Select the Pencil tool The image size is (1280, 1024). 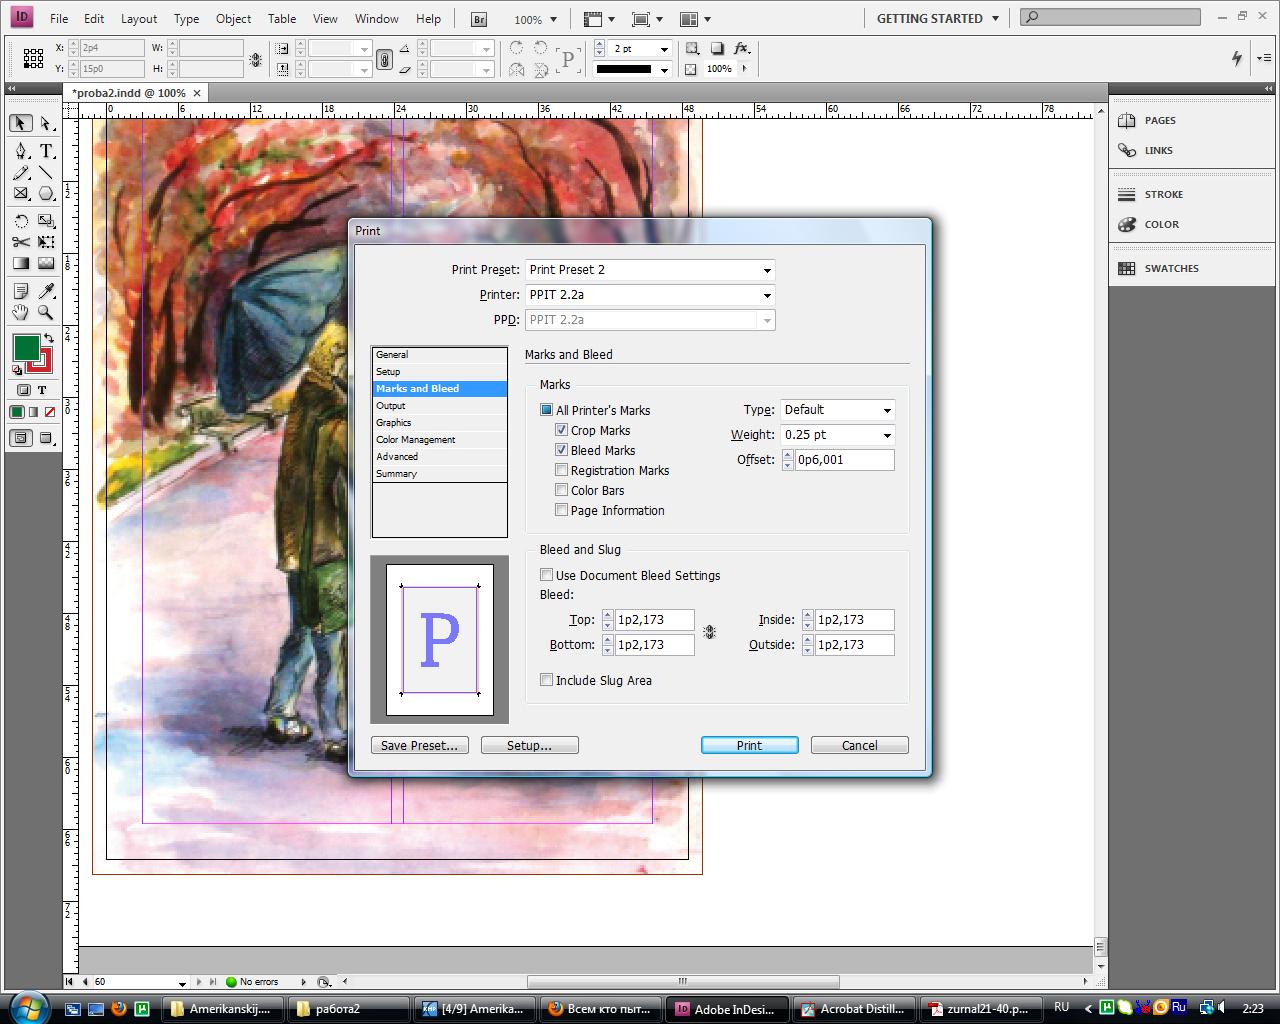tap(21, 173)
